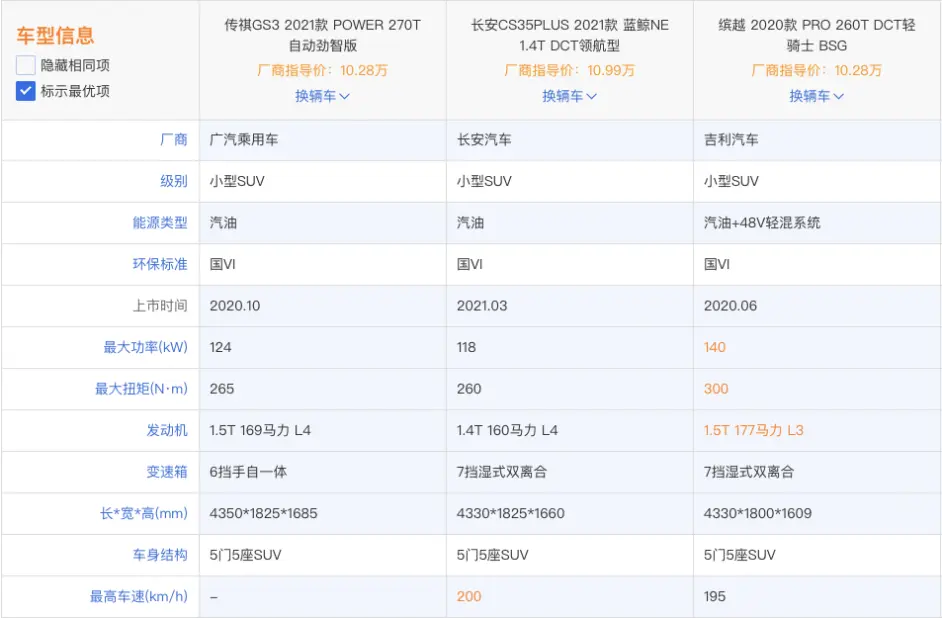Click the 车型信息 heading
942x618 pixels.
[x=55, y=35]
